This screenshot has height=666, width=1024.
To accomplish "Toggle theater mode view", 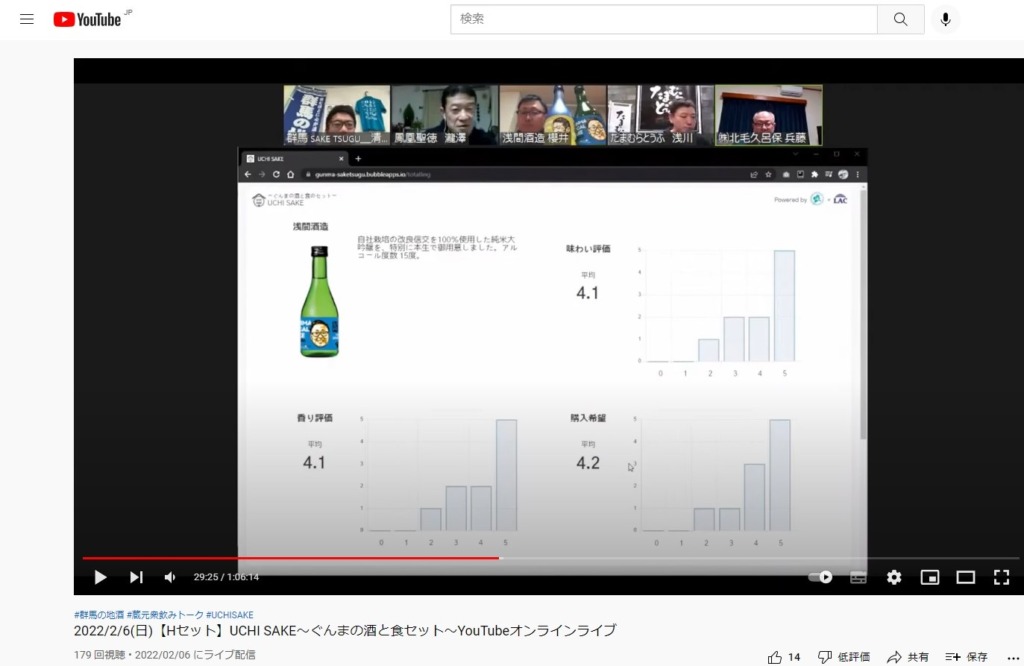I will pos(965,577).
